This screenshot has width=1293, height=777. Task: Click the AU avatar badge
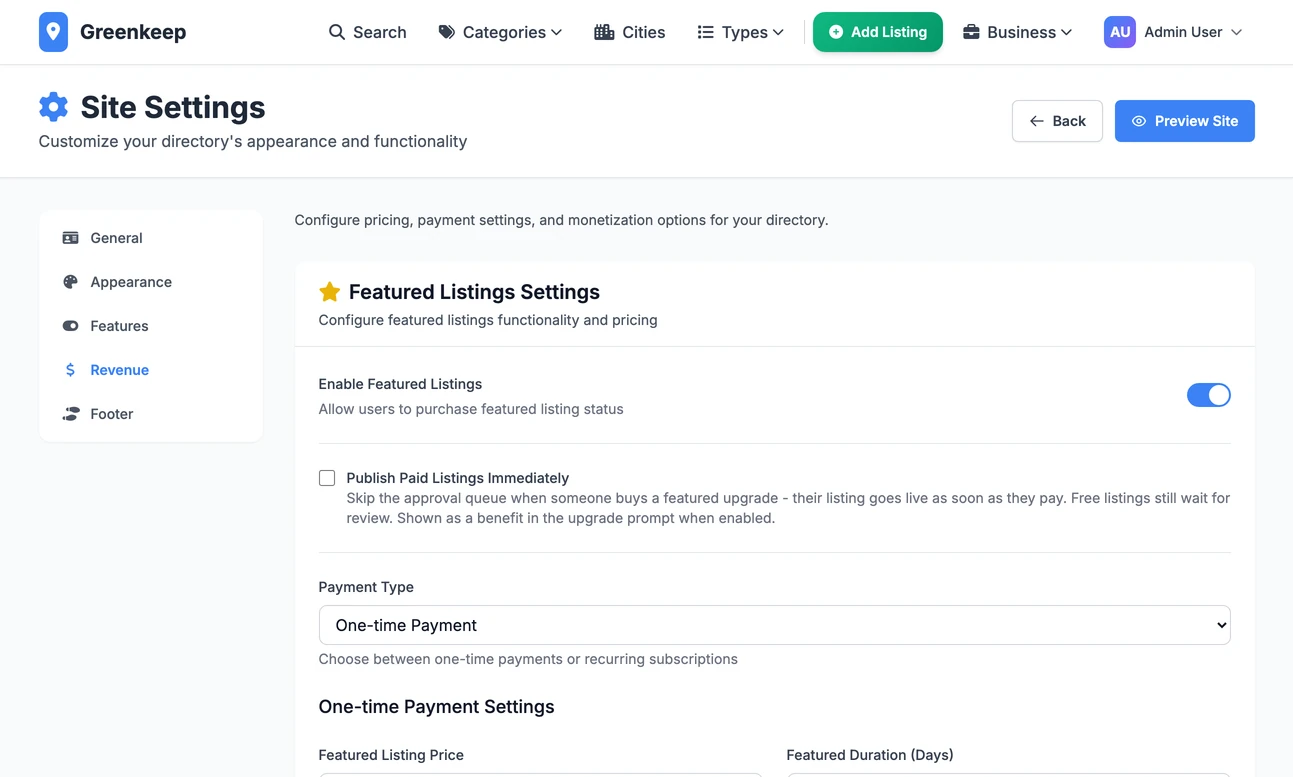point(1120,32)
